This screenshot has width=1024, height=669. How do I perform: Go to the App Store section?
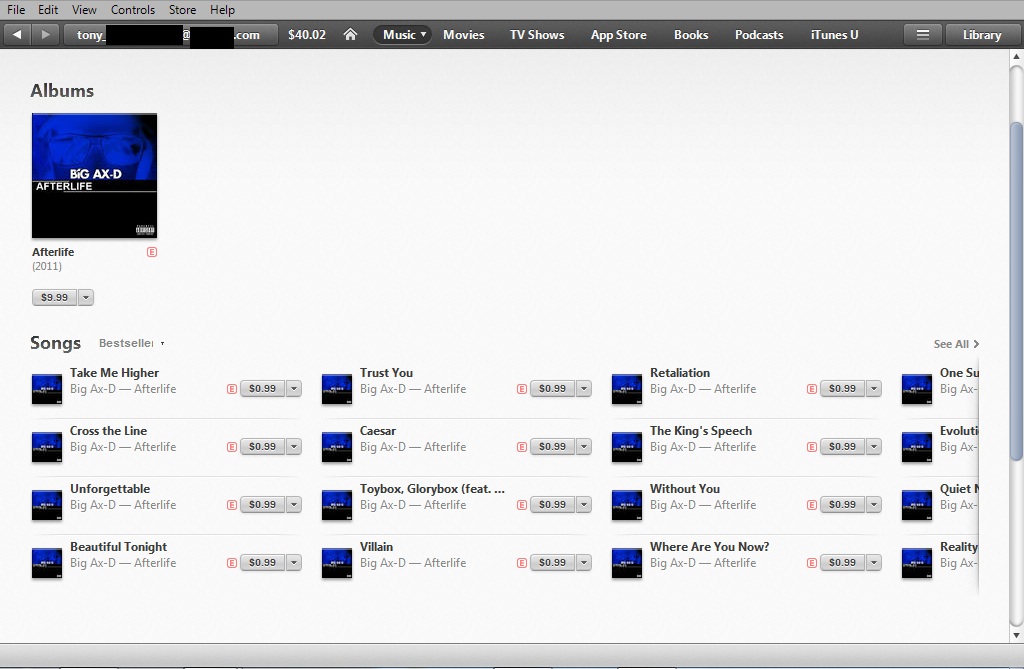click(618, 35)
